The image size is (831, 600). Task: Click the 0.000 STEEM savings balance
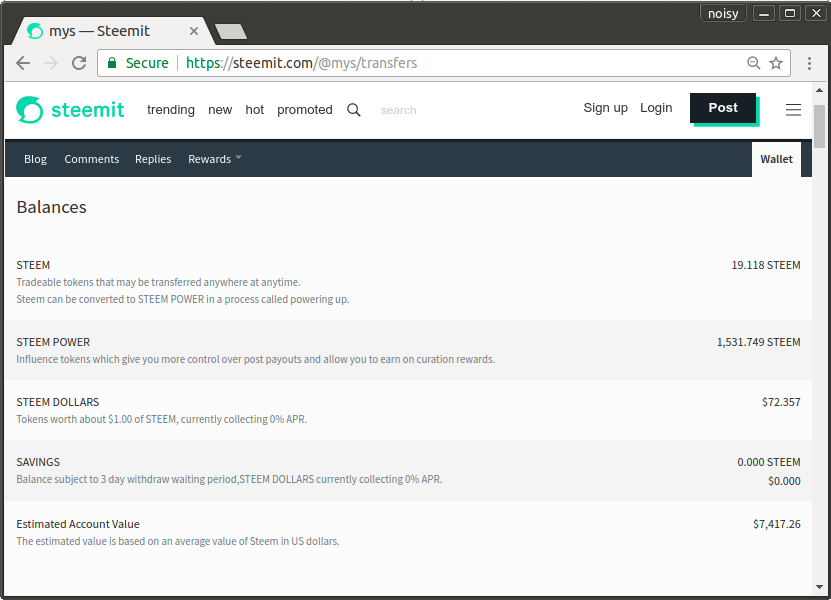pos(768,462)
